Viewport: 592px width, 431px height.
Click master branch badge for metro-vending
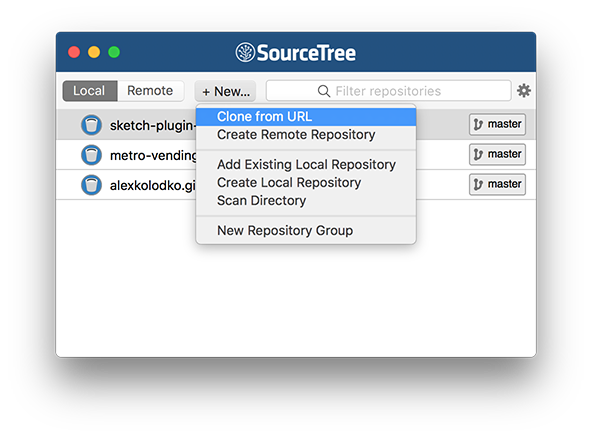click(497, 154)
